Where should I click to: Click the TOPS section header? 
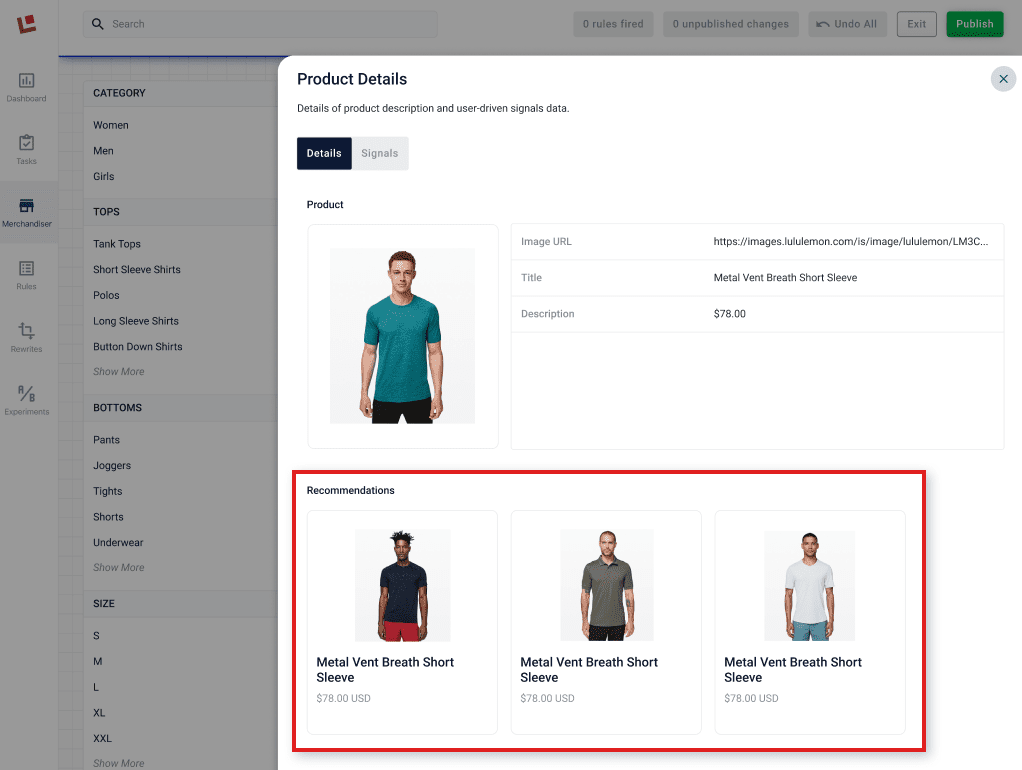(106, 212)
